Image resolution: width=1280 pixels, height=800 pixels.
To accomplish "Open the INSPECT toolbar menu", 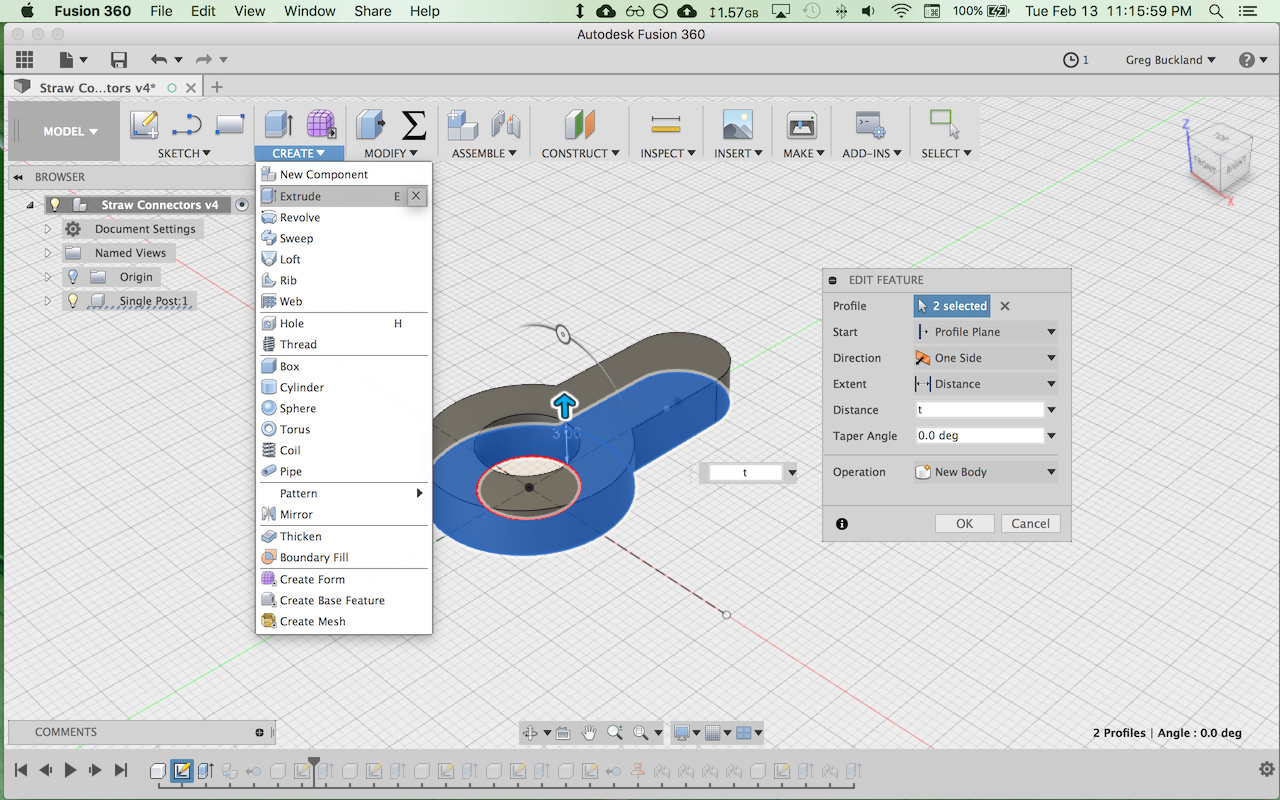I will [668, 153].
